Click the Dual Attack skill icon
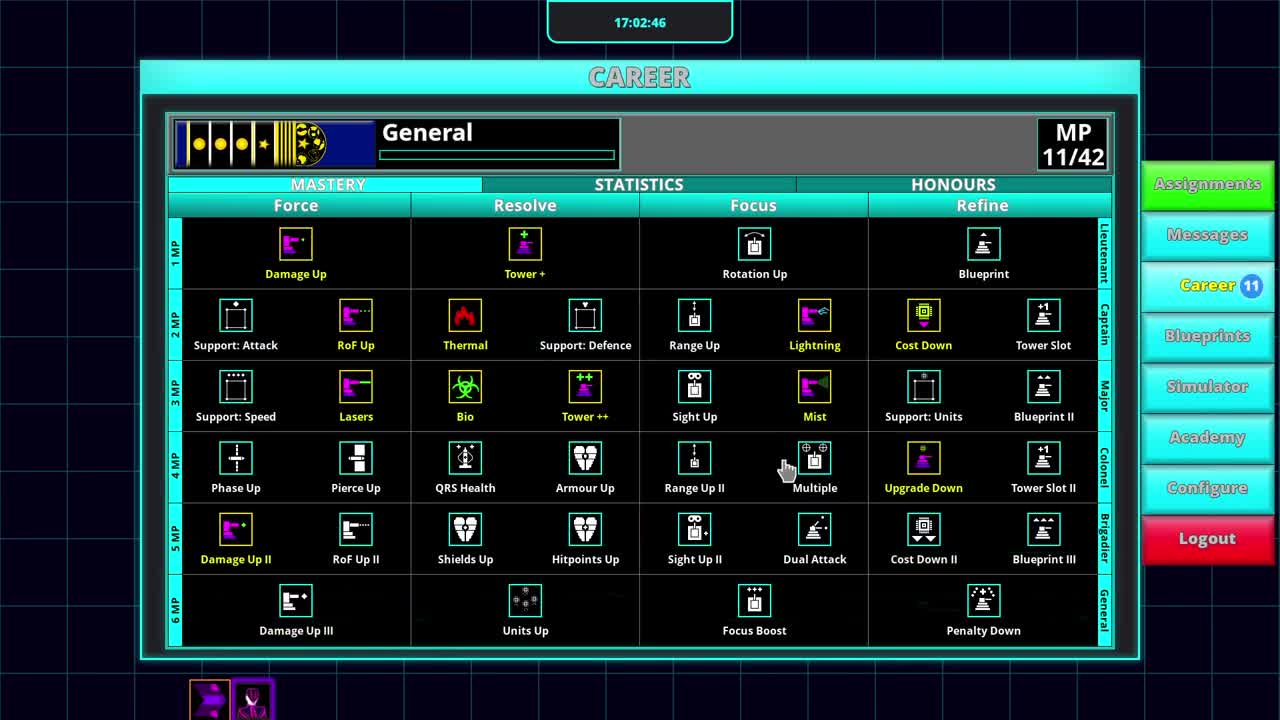This screenshot has width=1280, height=720. pos(814,530)
